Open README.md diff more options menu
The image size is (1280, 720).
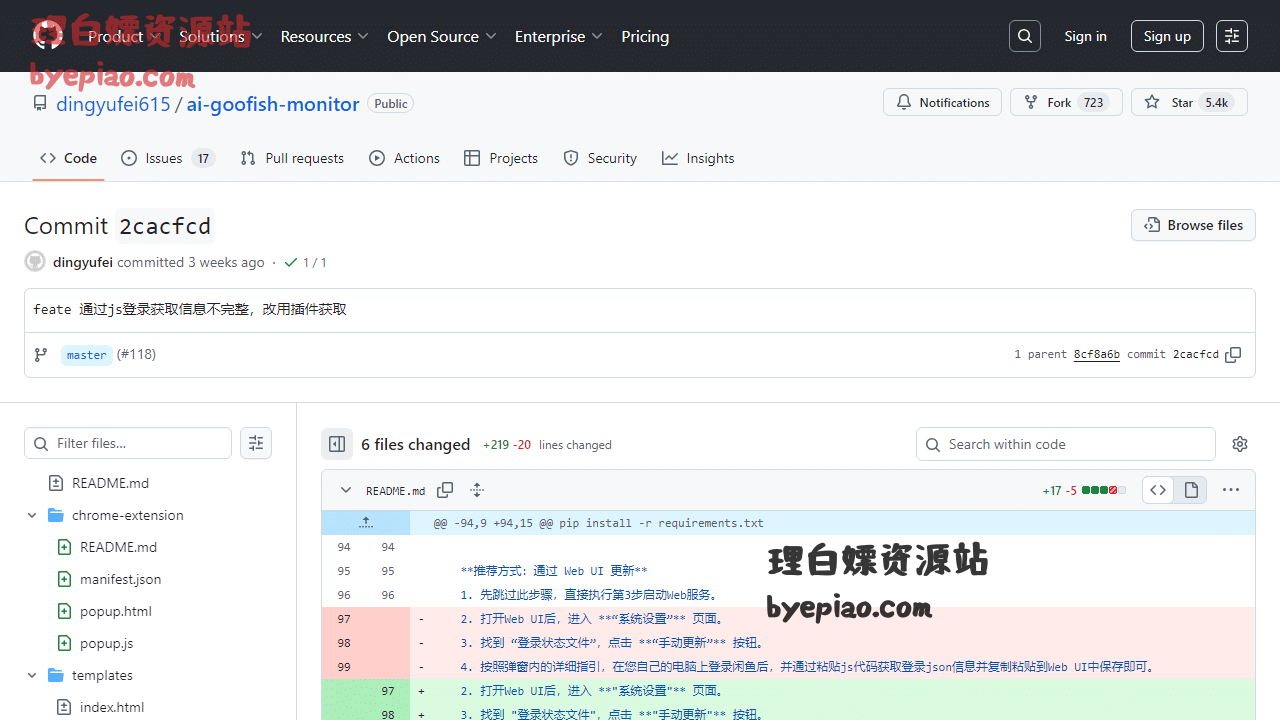point(1231,490)
